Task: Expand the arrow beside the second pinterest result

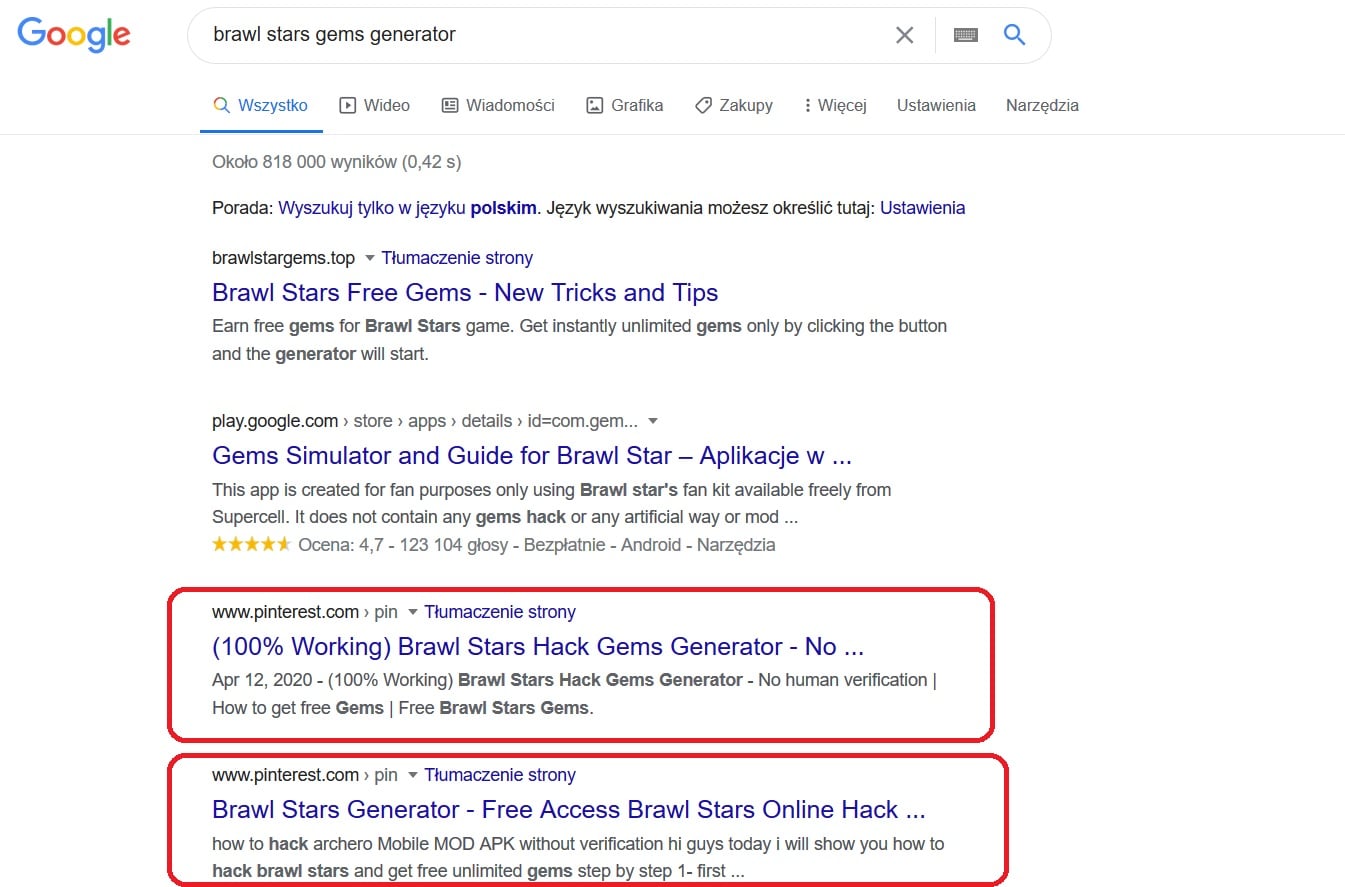Action: pyautogui.click(x=412, y=775)
